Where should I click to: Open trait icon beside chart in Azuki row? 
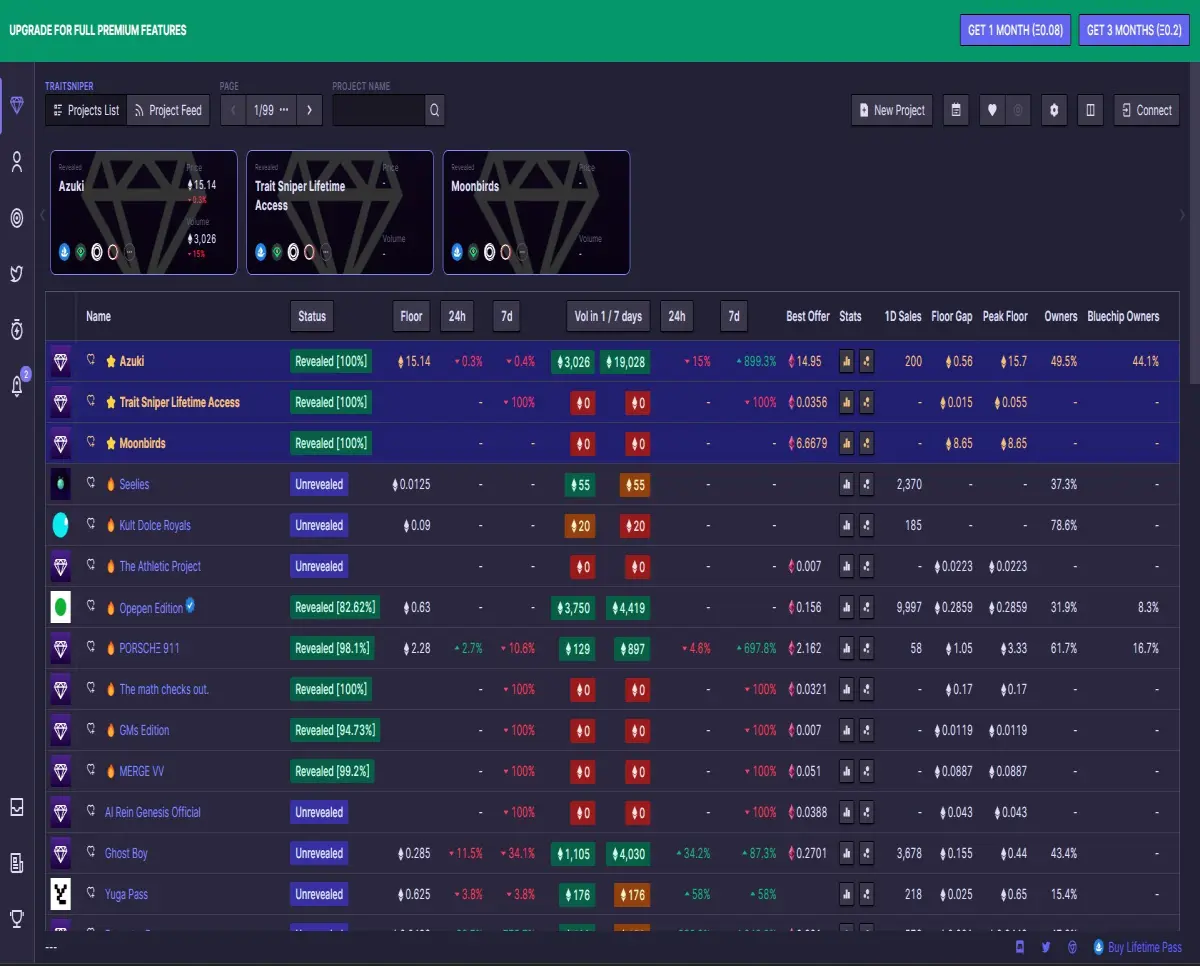[x=867, y=361]
